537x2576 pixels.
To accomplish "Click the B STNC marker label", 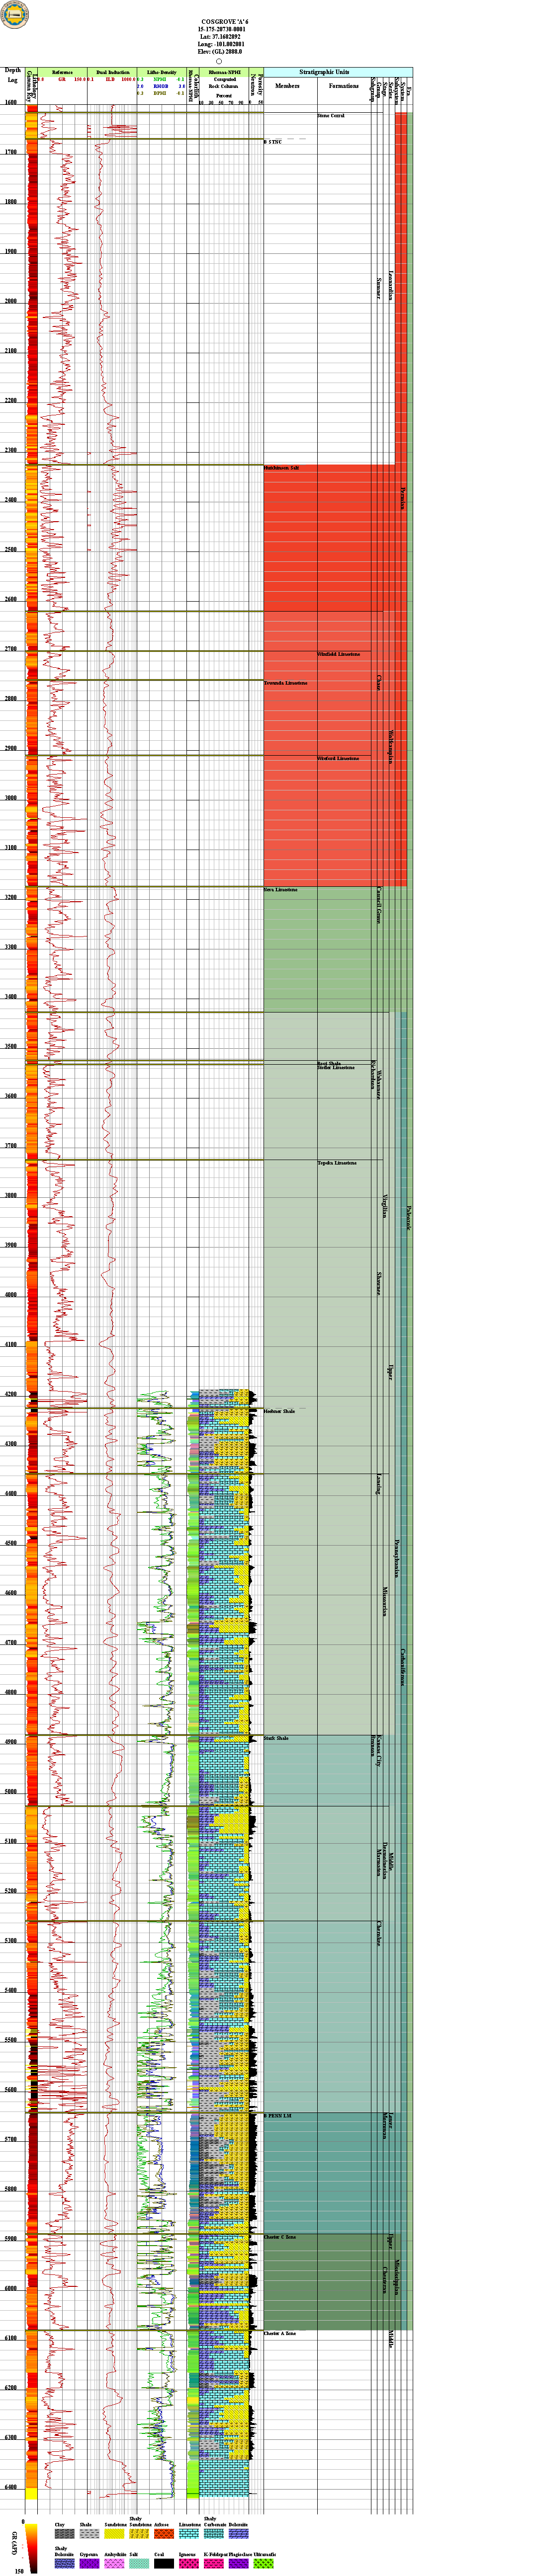I will pyautogui.click(x=273, y=142).
